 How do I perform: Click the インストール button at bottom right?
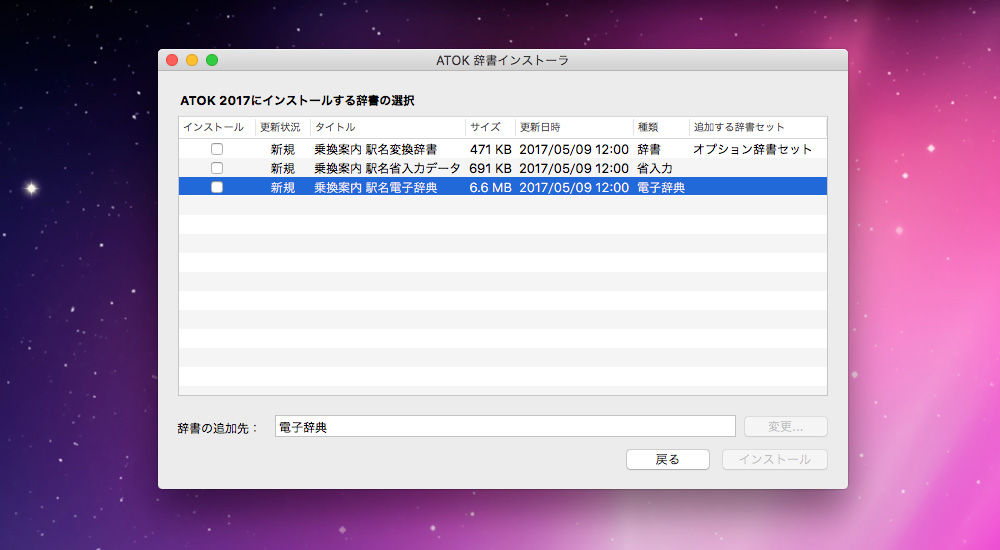coord(774,459)
